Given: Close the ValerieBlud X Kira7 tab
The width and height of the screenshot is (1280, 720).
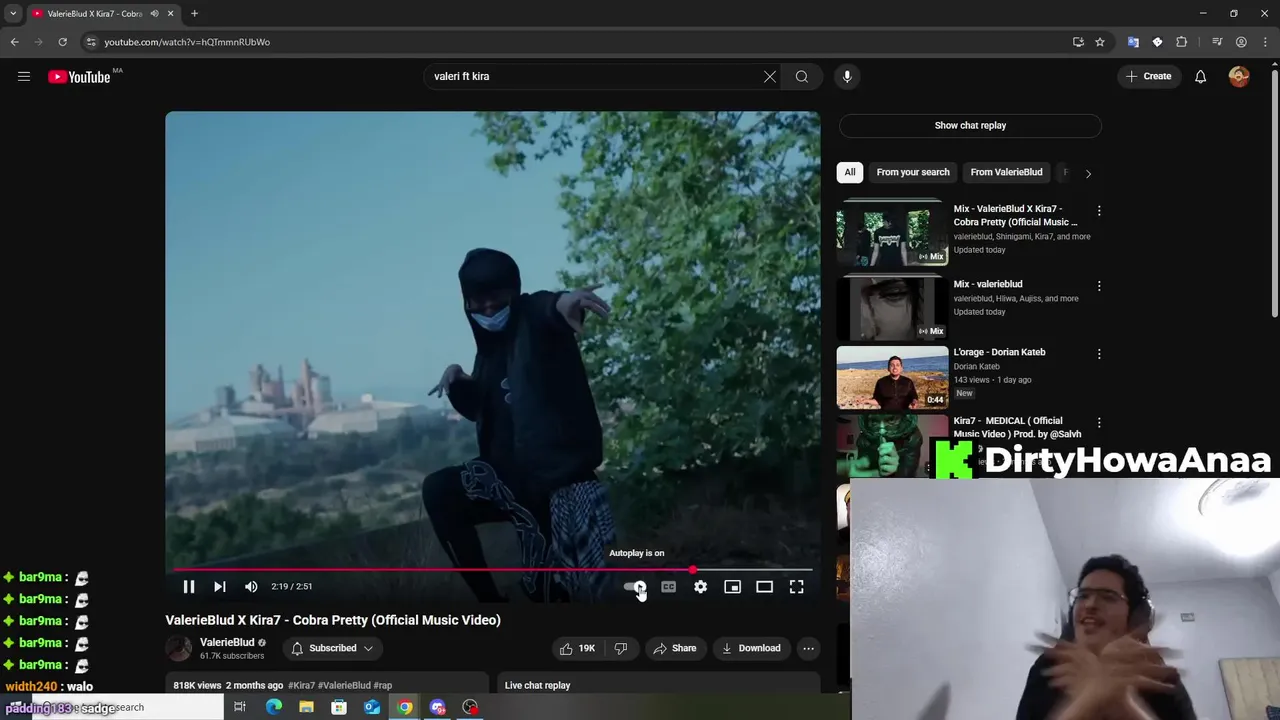Looking at the screenshot, I should [x=170, y=13].
